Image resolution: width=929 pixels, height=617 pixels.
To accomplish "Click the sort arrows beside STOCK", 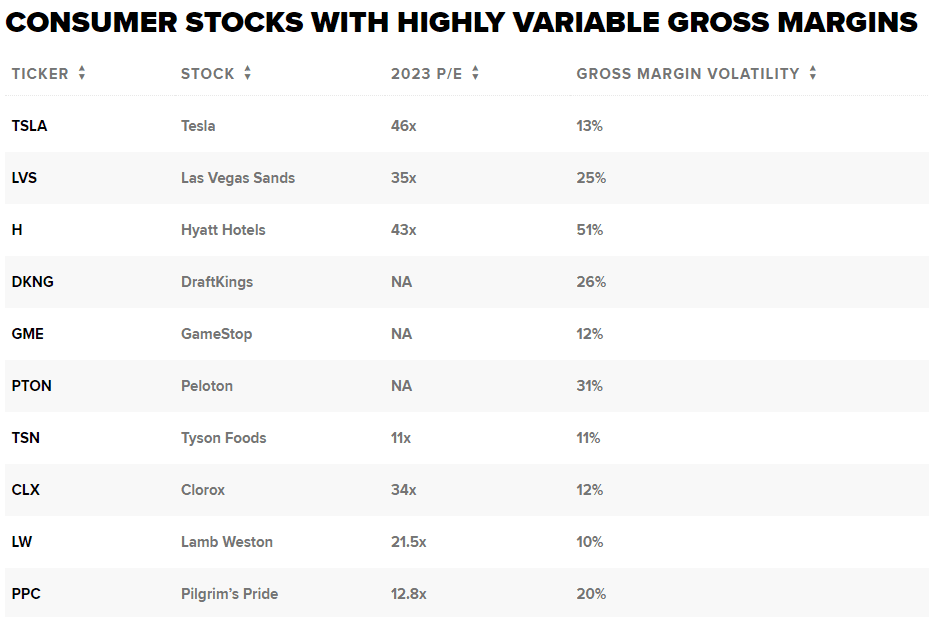I will click(x=248, y=73).
